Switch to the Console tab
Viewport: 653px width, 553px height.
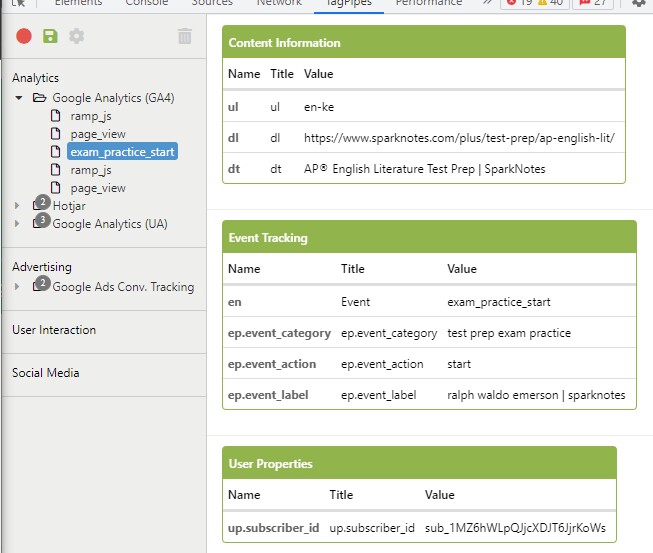147,3
